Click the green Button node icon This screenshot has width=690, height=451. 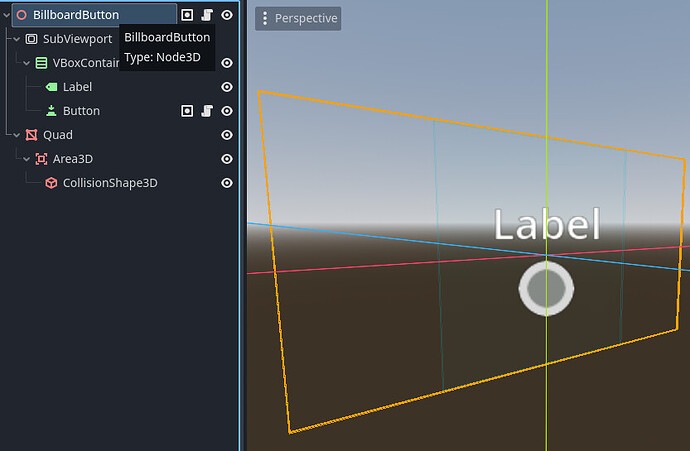tap(51, 111)
